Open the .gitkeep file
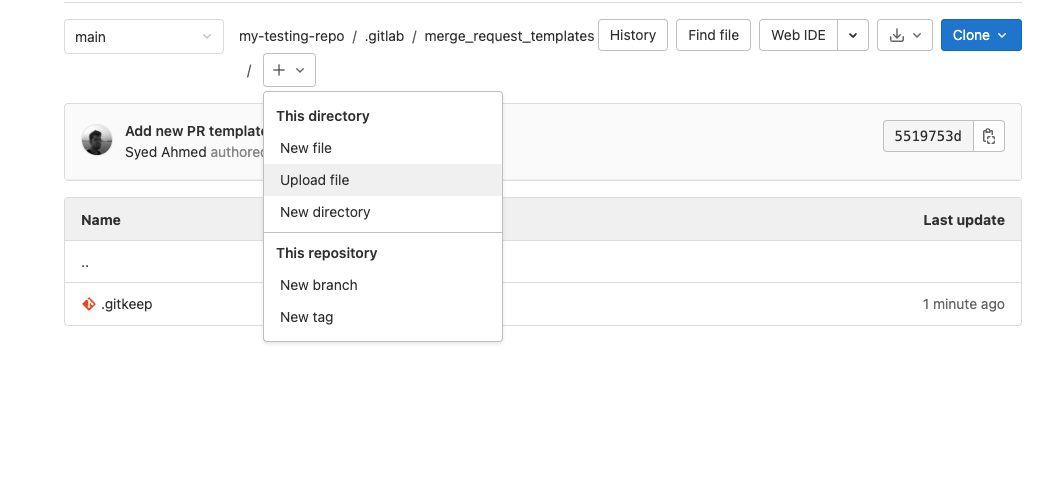The image size is (1057, 499). point(127,304)
